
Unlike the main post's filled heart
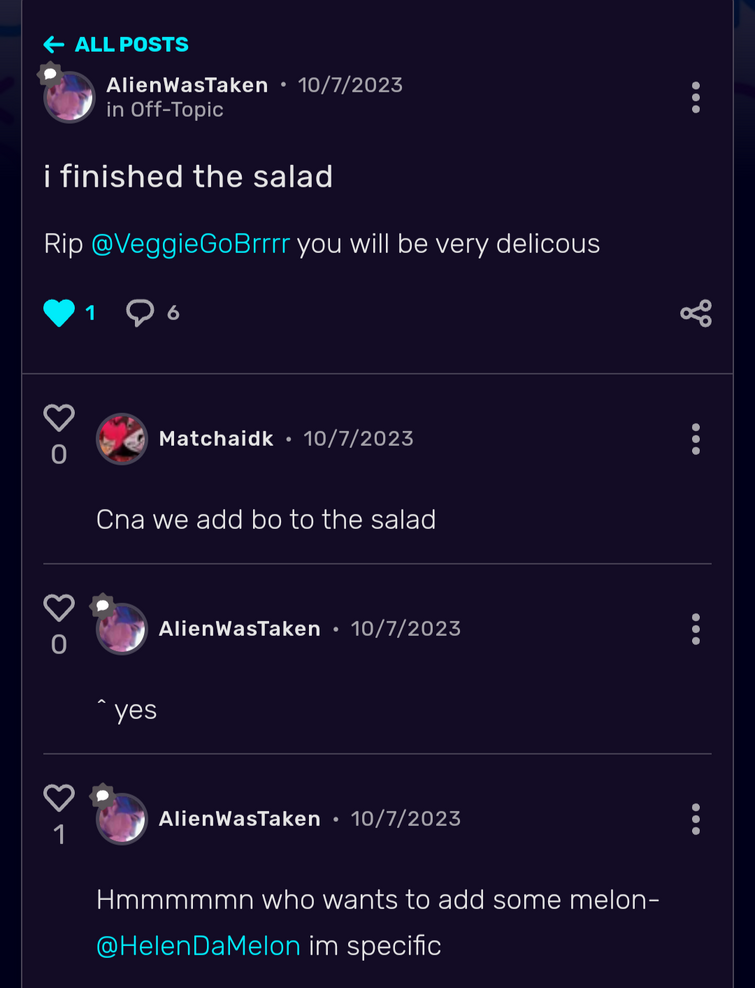coord(59,313)
